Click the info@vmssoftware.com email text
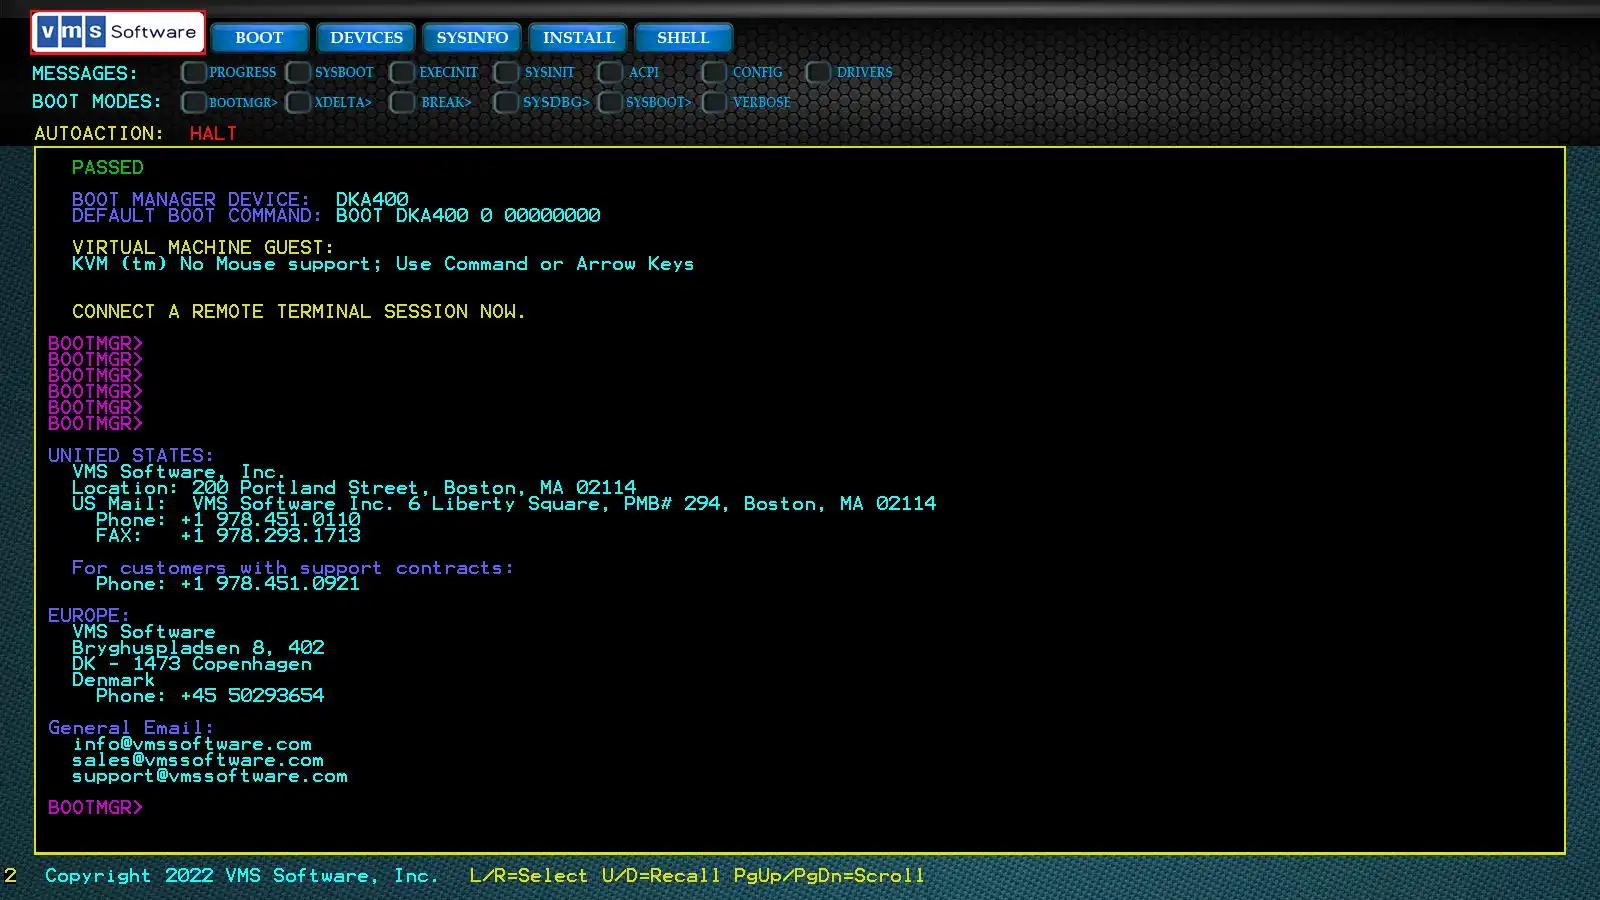Image resolution: width=1600 pixels, height=900 pixels. 192,744
